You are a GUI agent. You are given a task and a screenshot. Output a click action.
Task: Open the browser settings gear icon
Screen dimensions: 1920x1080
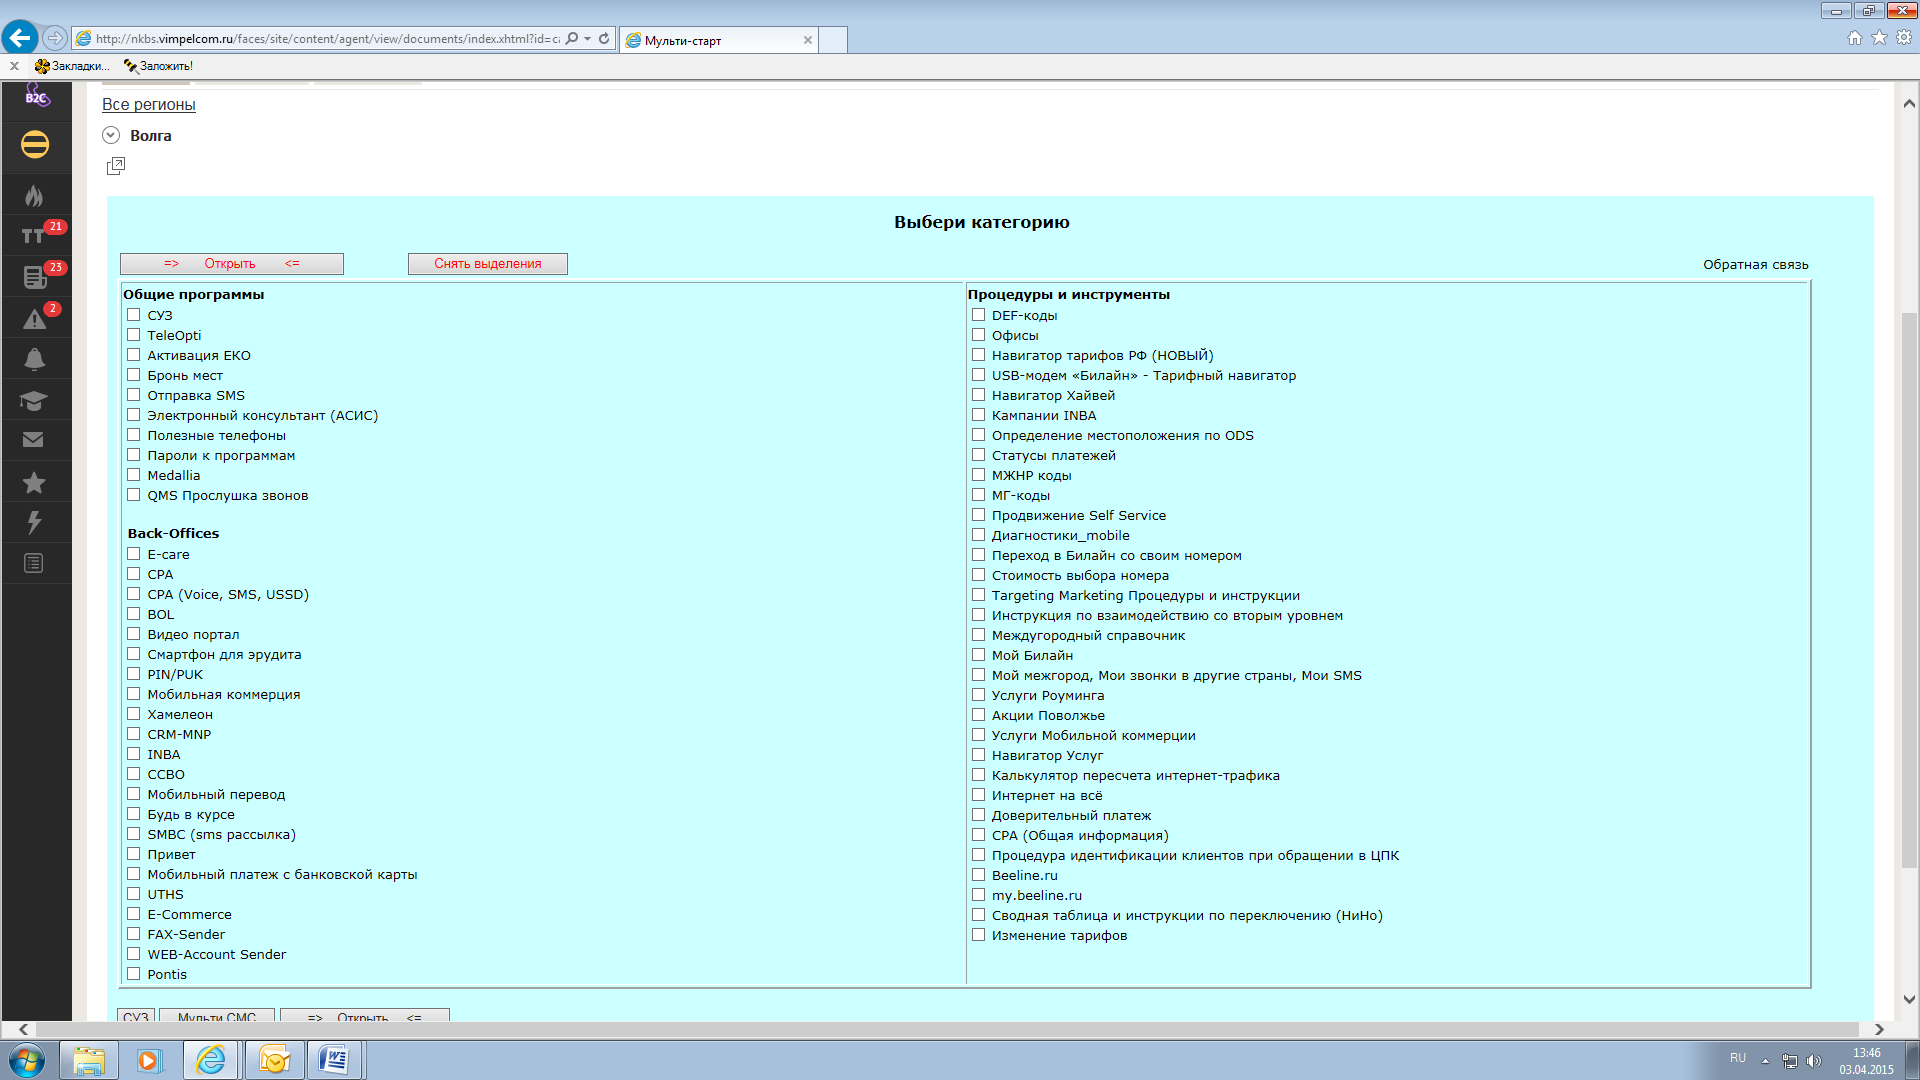1904,38
